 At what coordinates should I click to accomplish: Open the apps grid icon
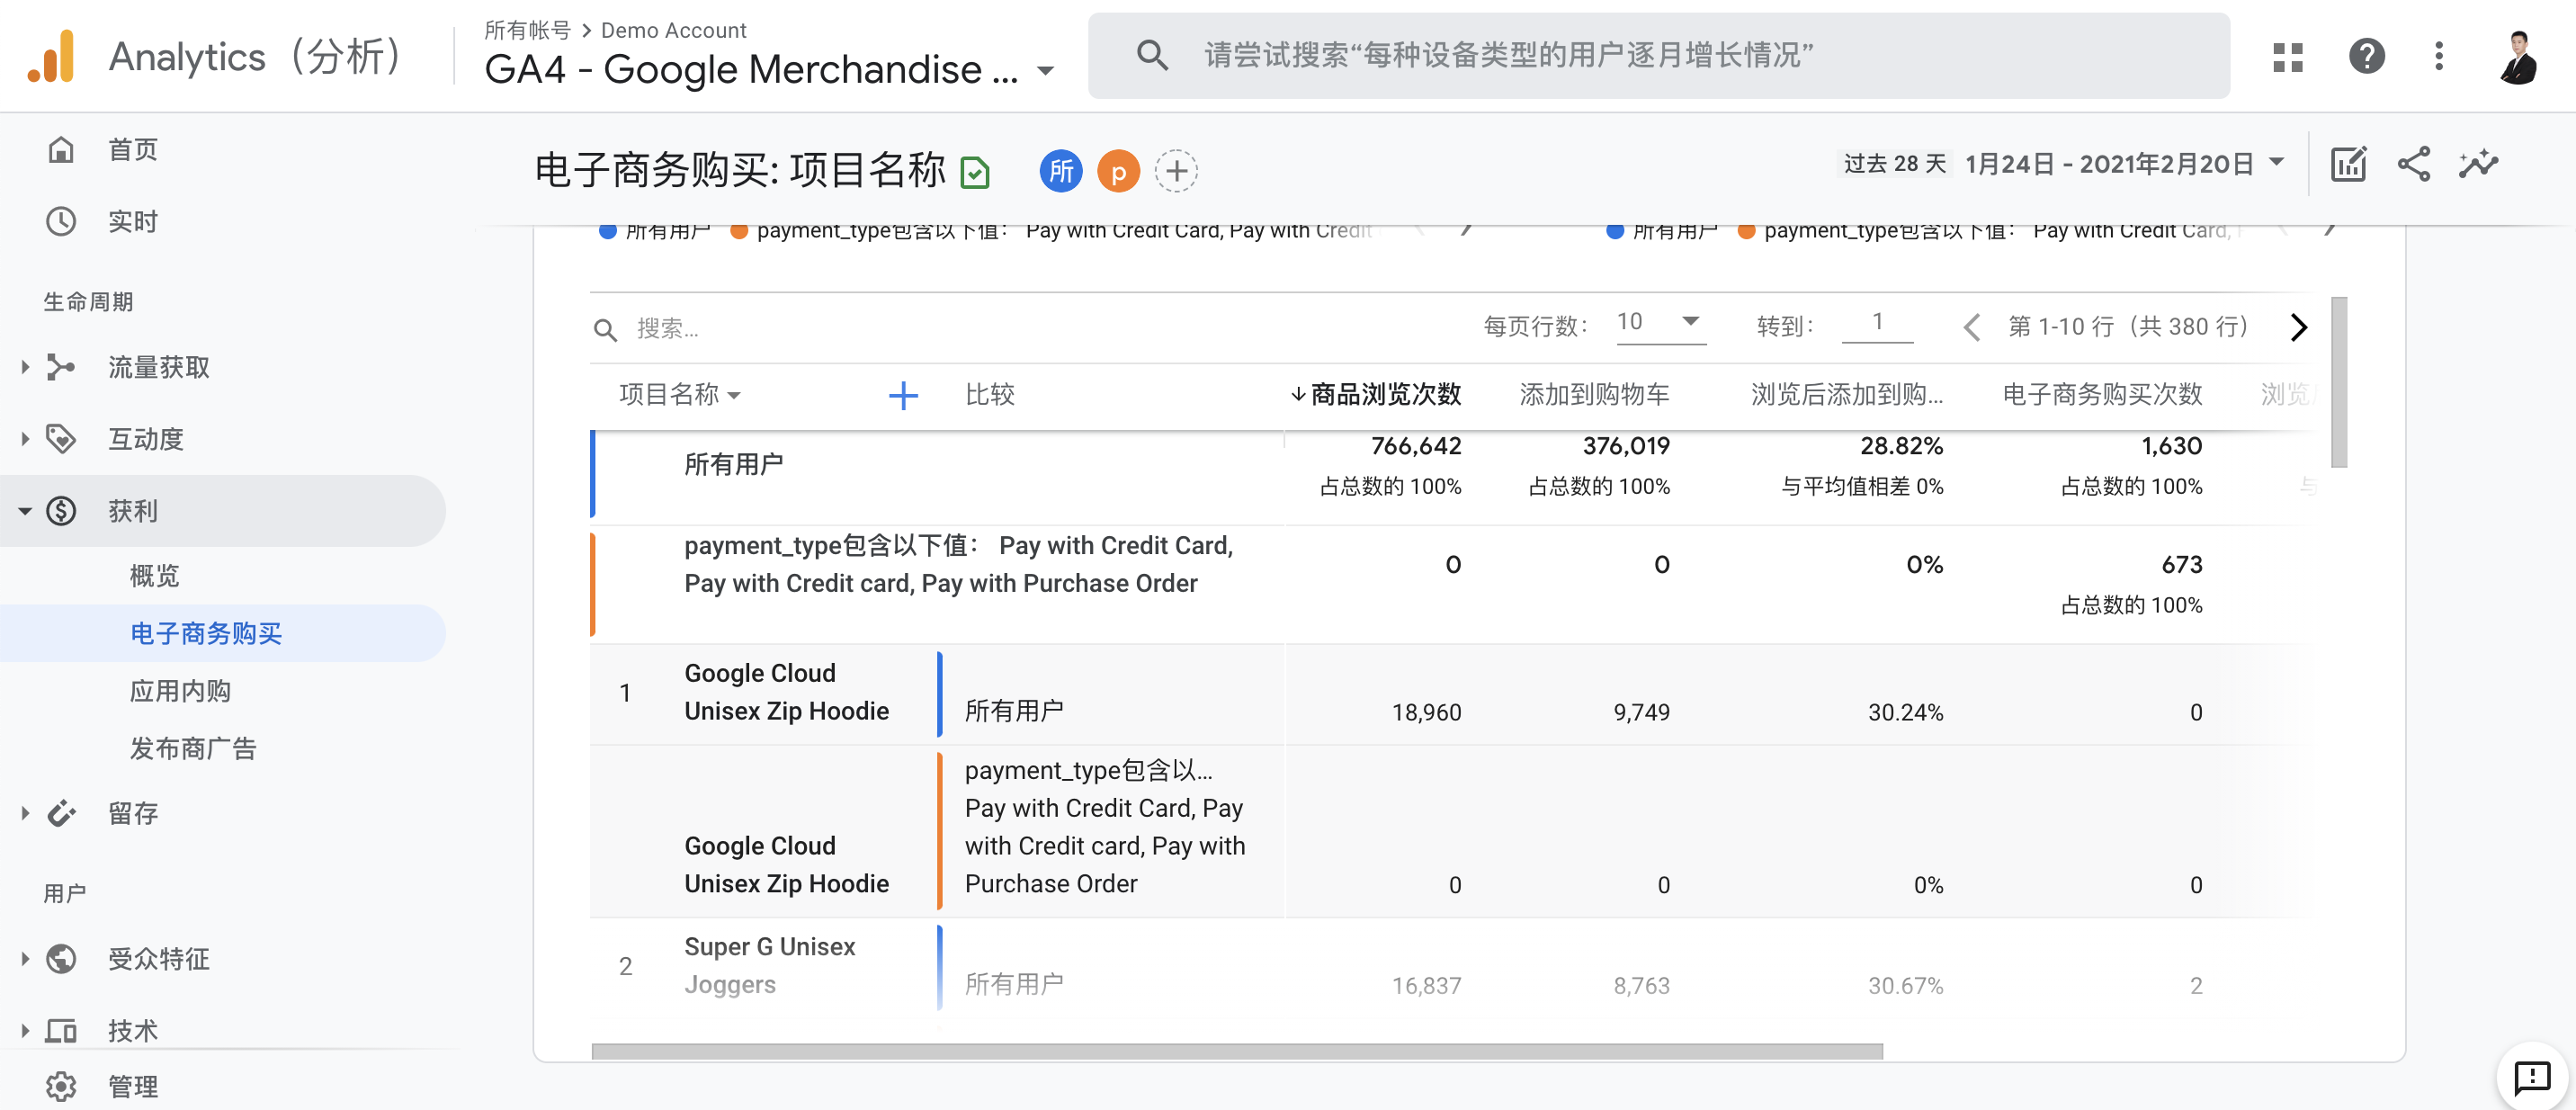tap(2287, 56)
